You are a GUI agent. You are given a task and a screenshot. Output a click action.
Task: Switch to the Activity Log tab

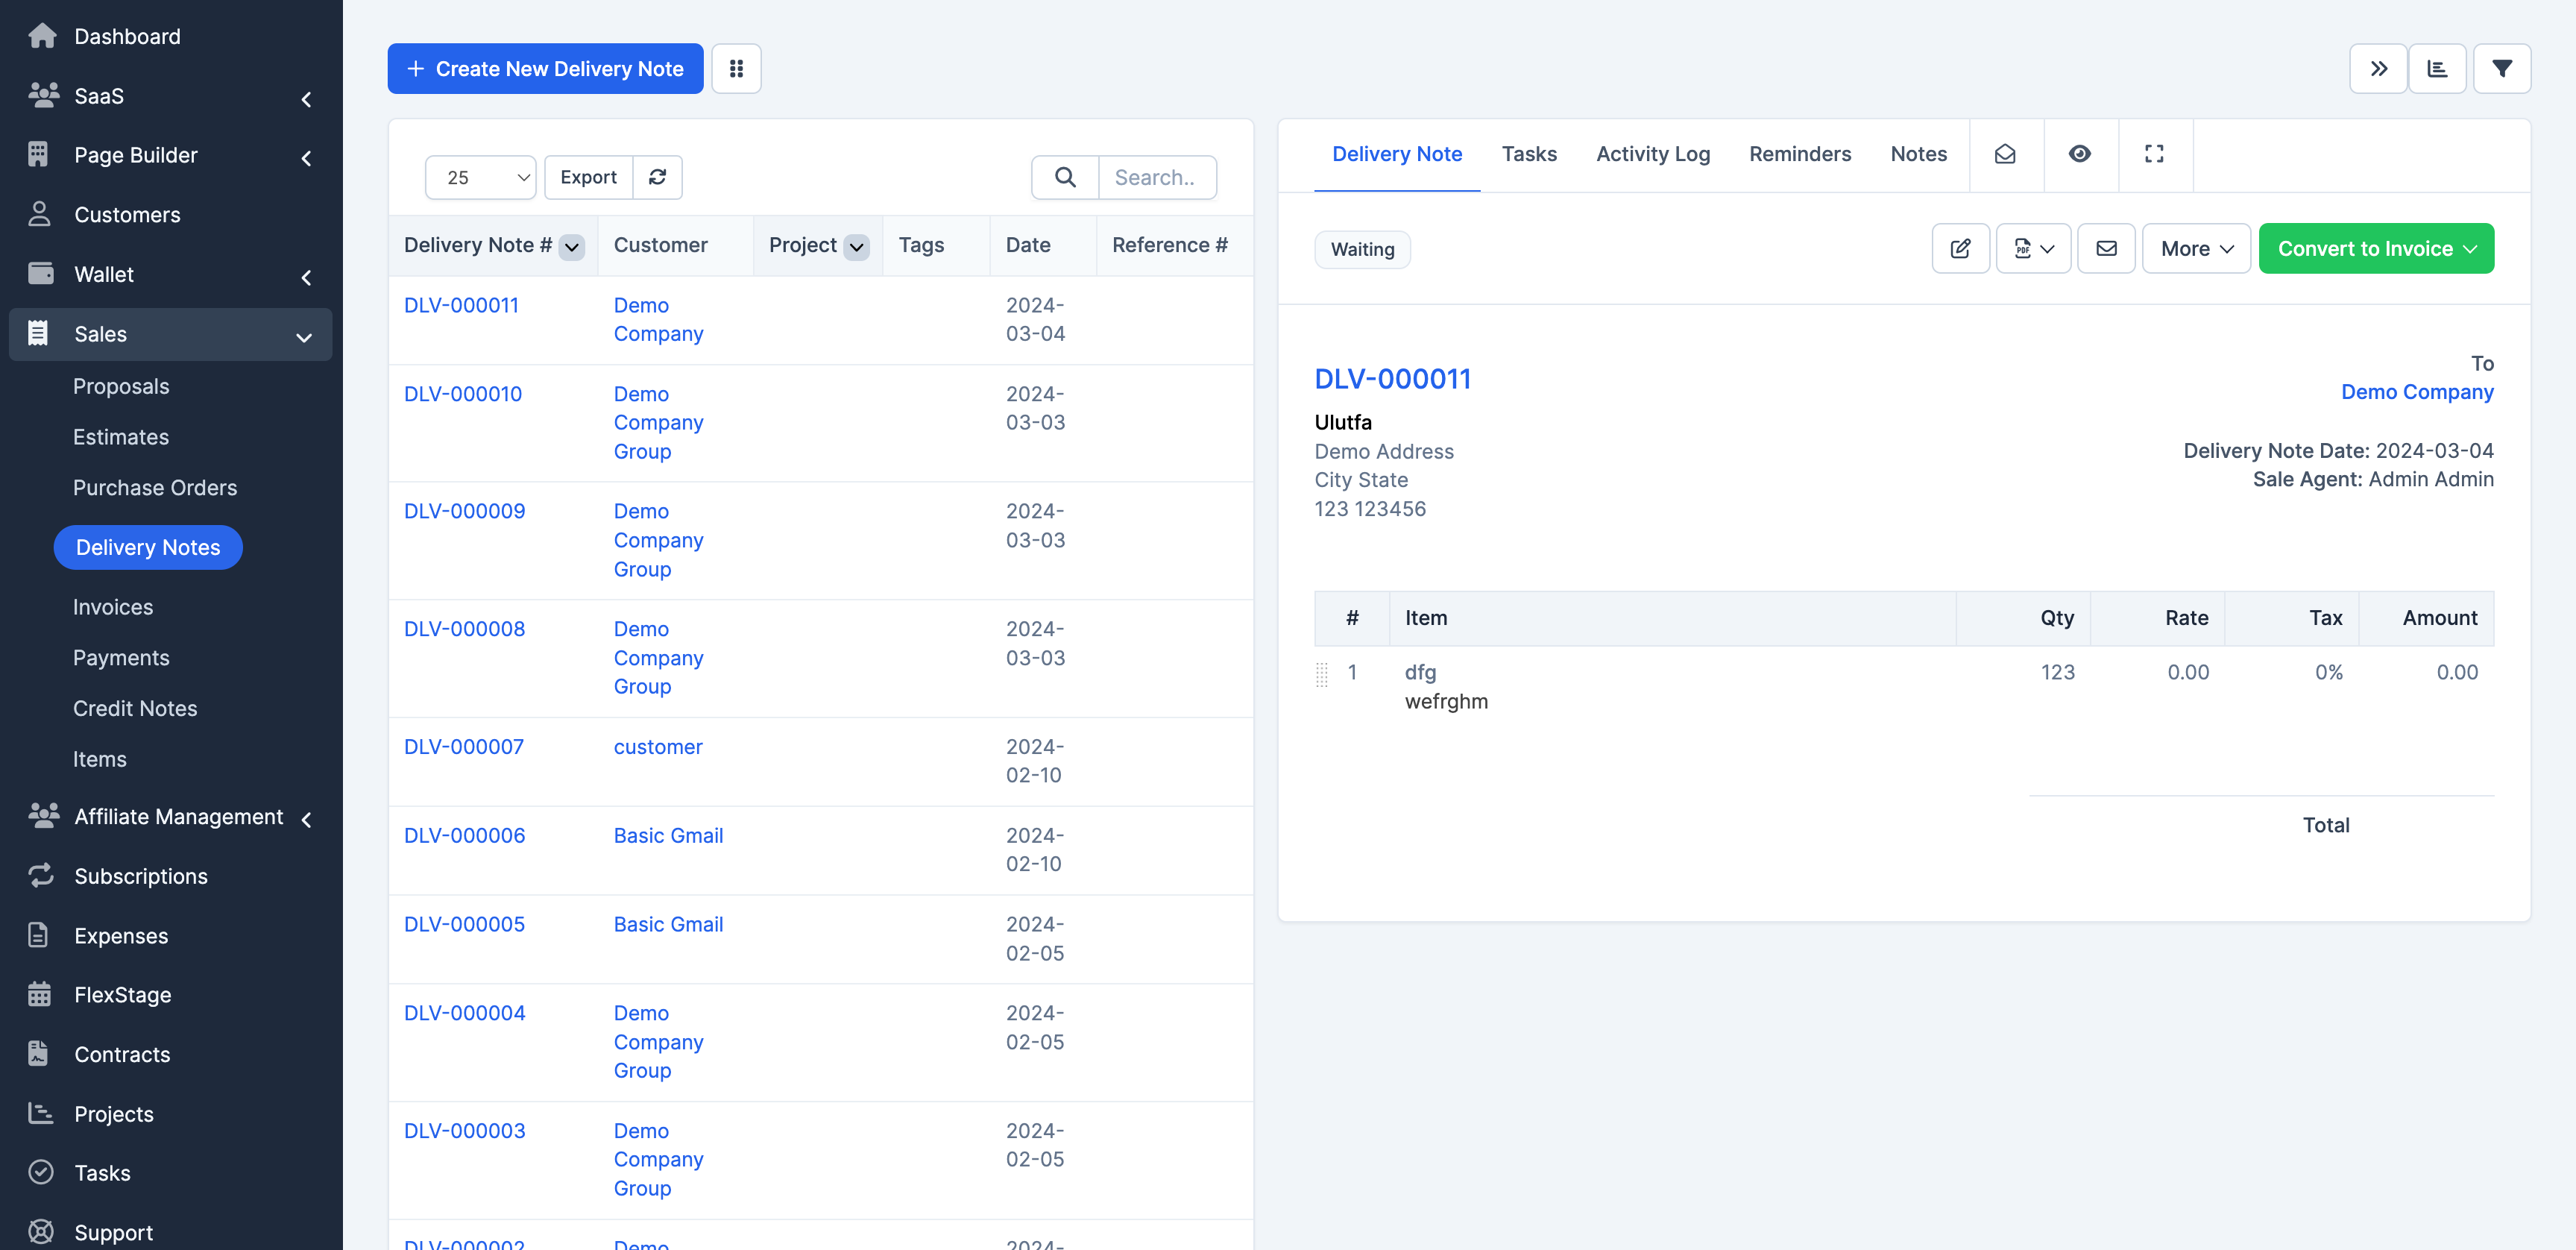pyautogui.click(x=1652, y=154)
